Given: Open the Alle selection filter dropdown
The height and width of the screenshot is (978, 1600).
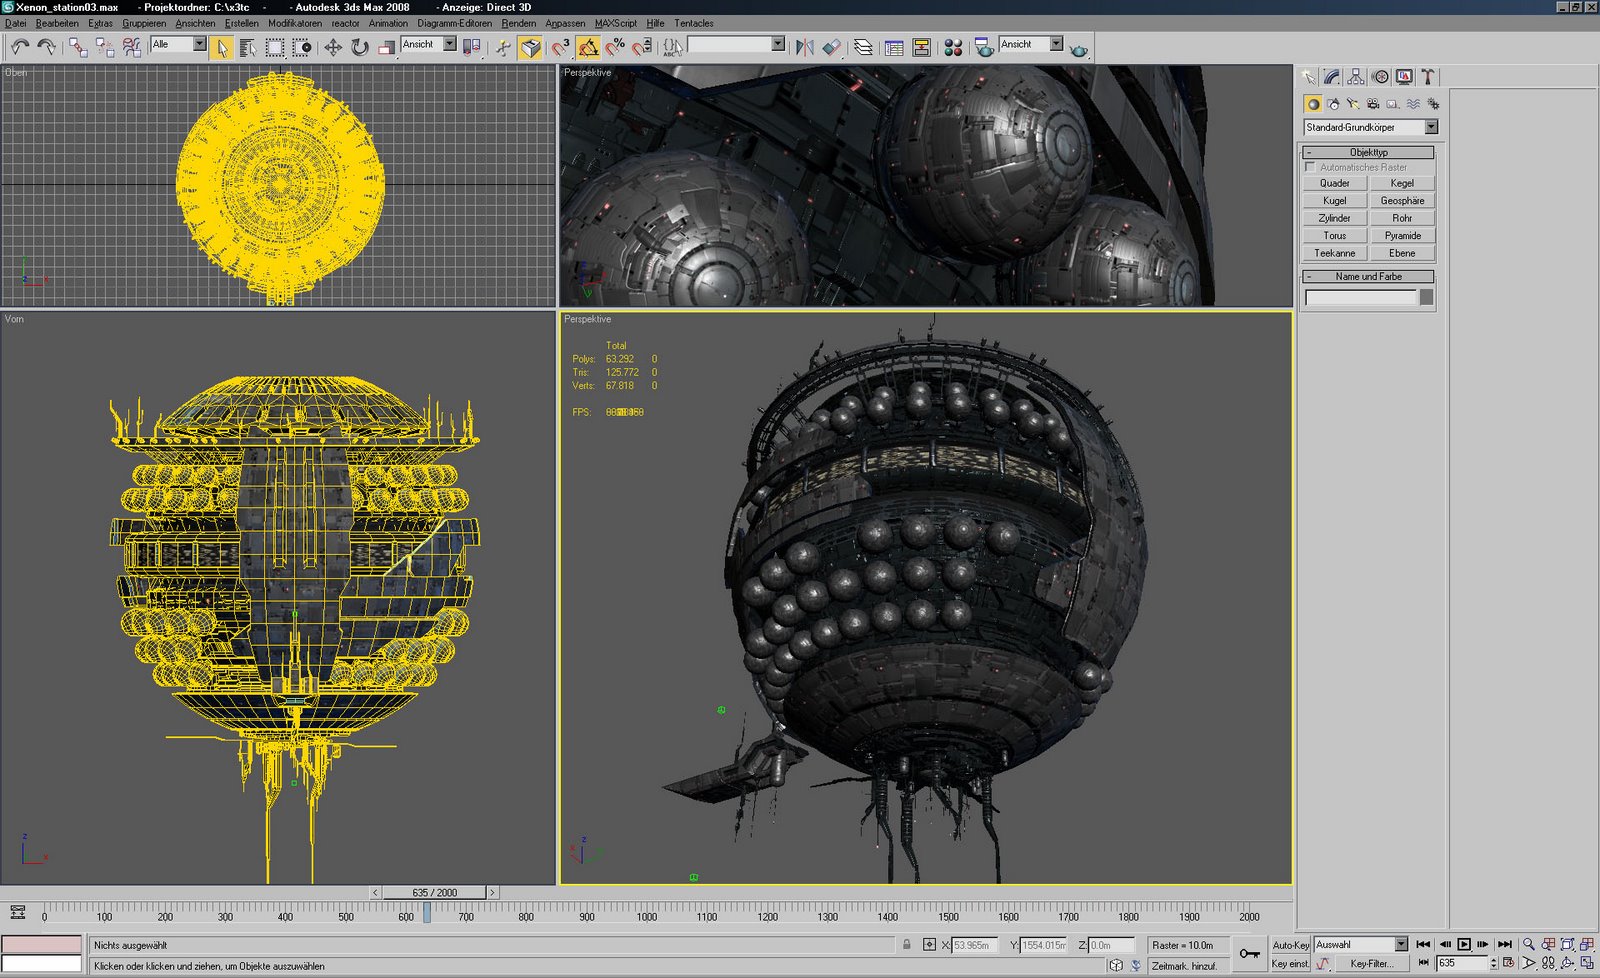Looking at the screenshot, I should (199, 44).
